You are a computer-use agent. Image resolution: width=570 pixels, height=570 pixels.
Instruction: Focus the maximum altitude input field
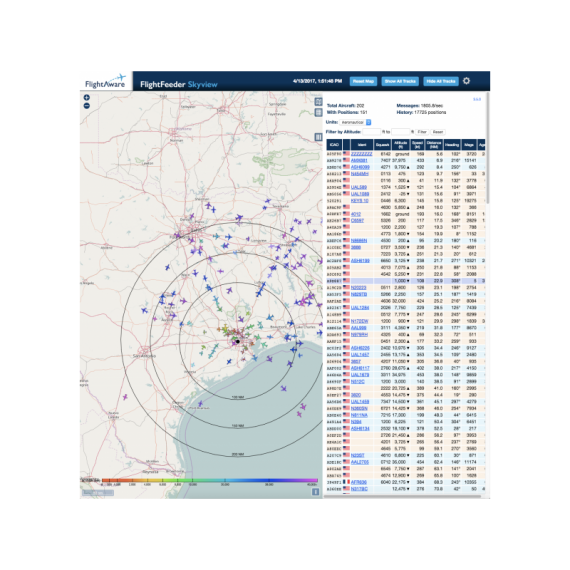pyautogui.click(x=401, y=132)
